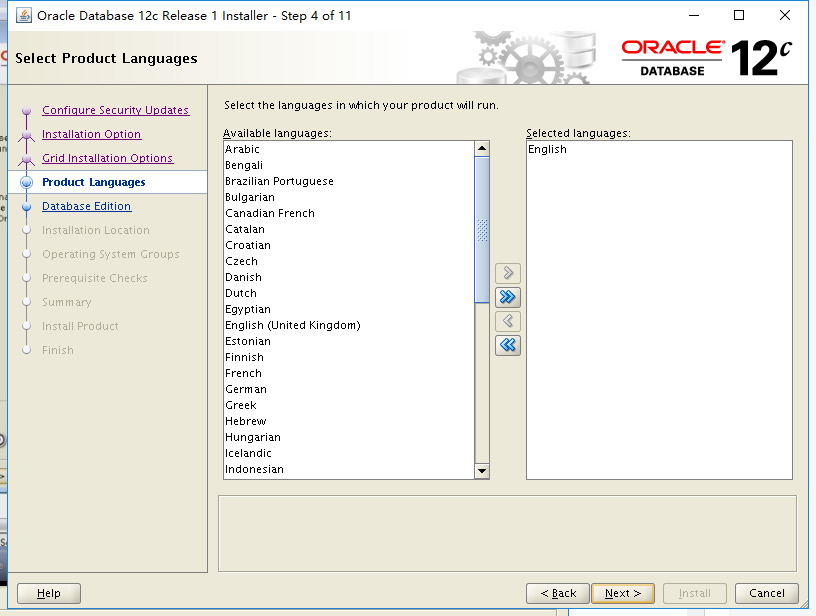Select Croatian language entry
816x616 pixels.
point(349,245)
